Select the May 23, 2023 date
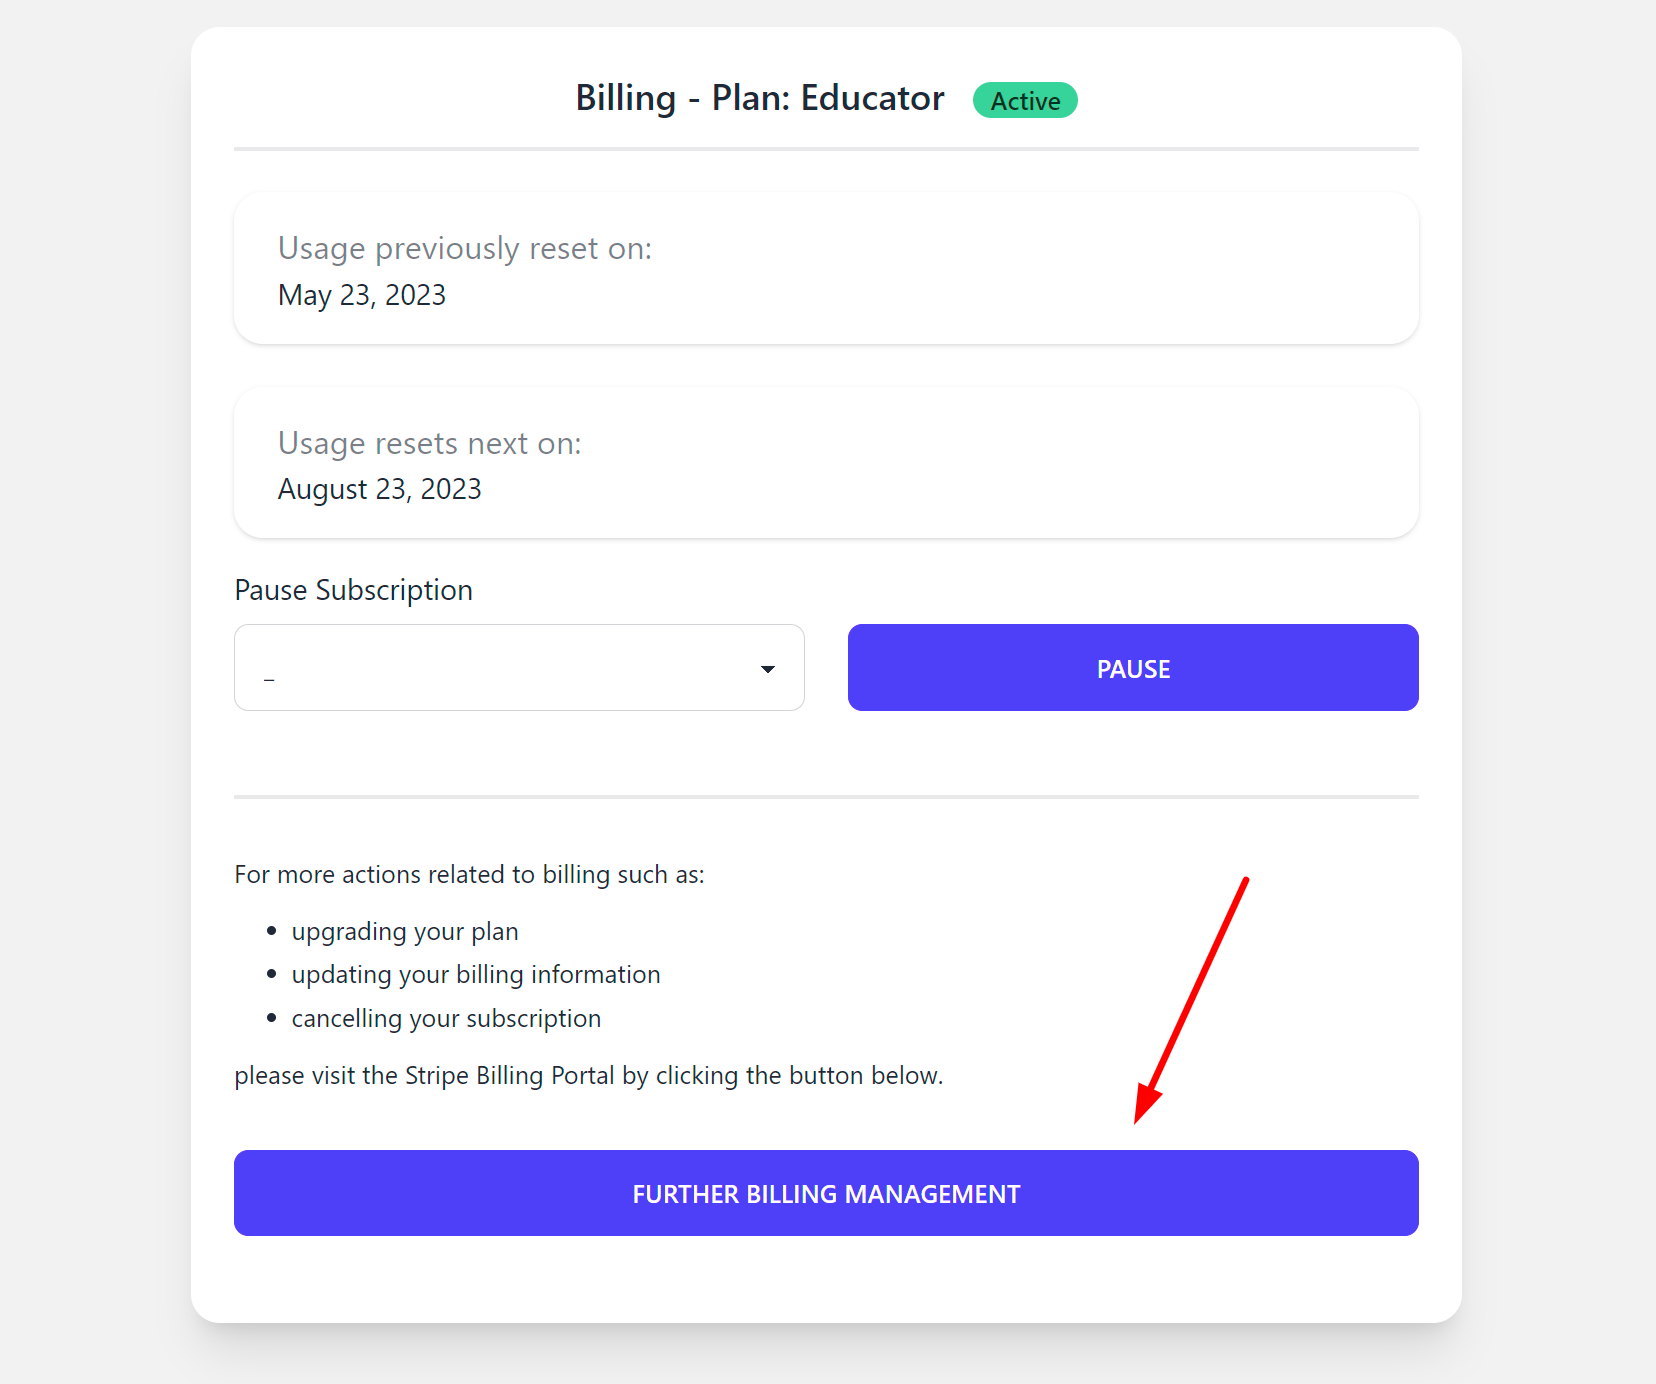Viewport: 1656px width, 1384px height. click(x=362, y=295)
